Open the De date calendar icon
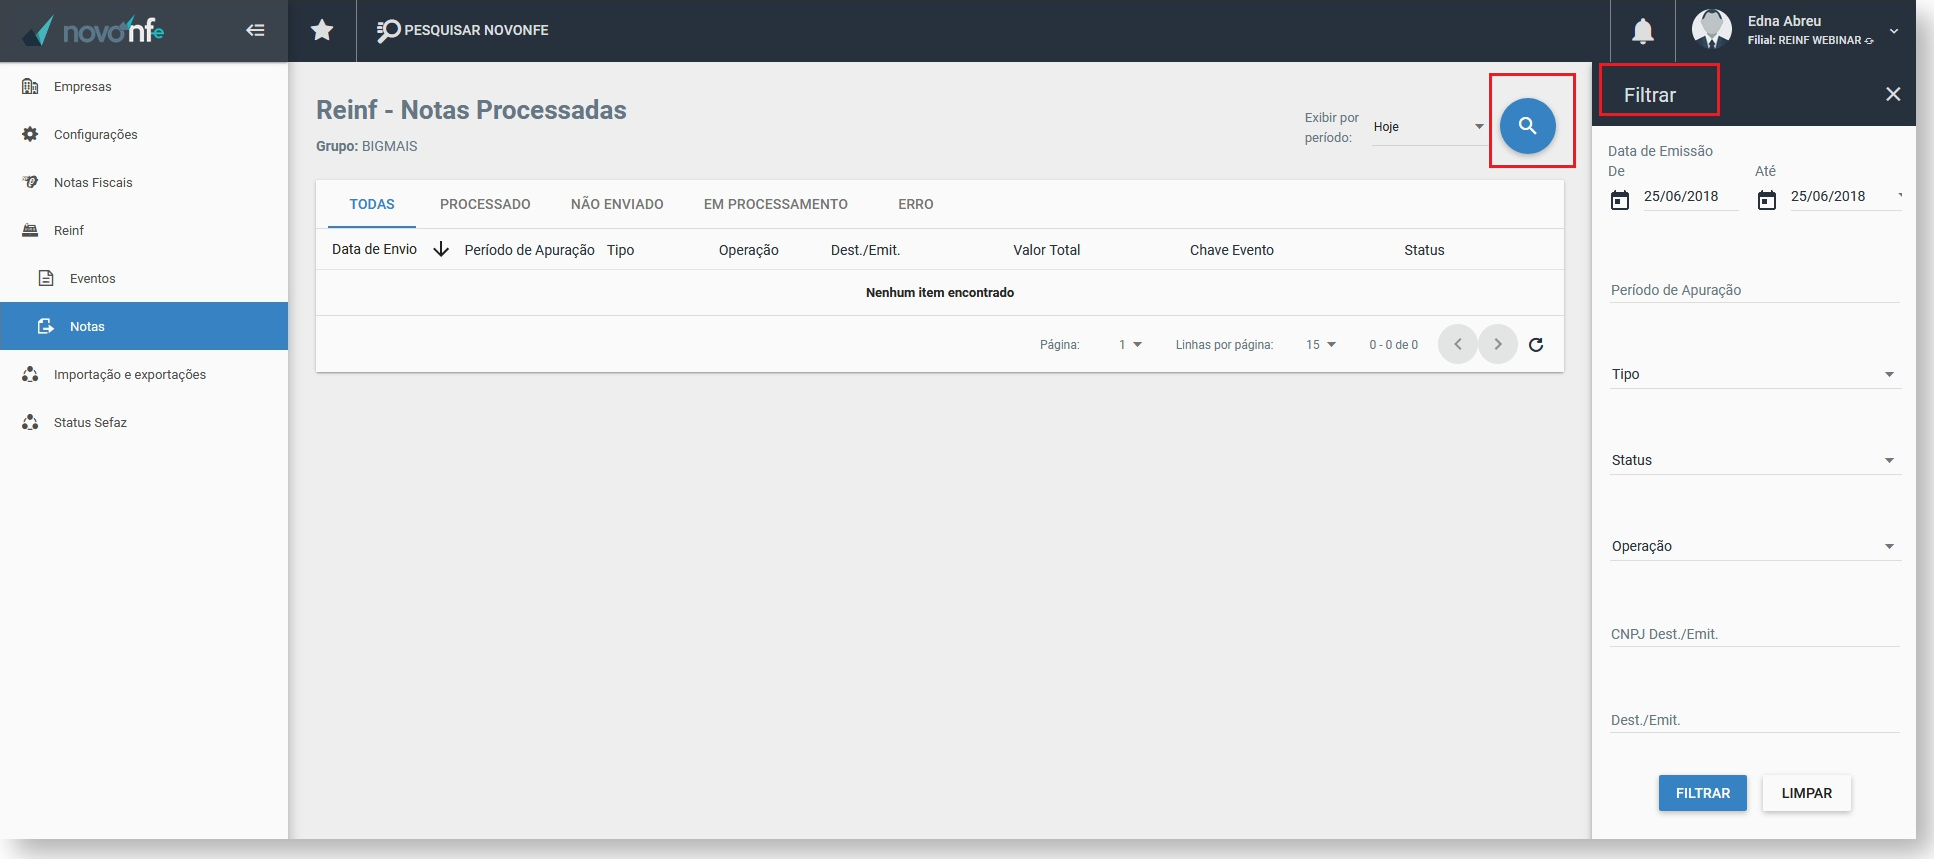Image resolution: width=1934 pixels, height=859 pixels. [x=1620, y=200]
